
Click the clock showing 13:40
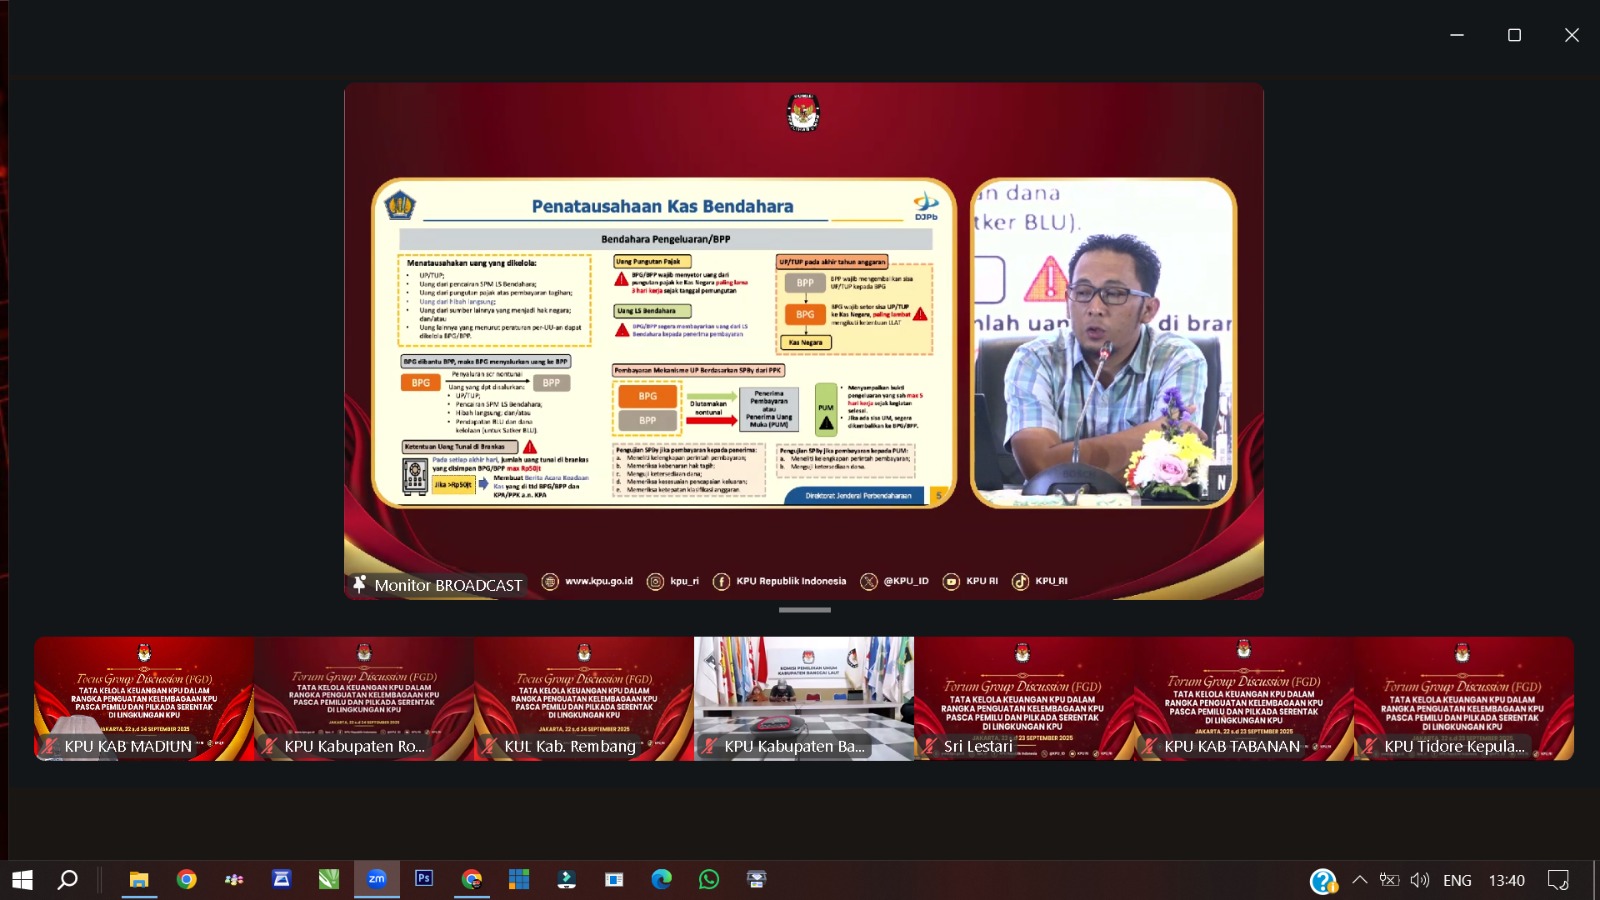[x=1506, y=880]
